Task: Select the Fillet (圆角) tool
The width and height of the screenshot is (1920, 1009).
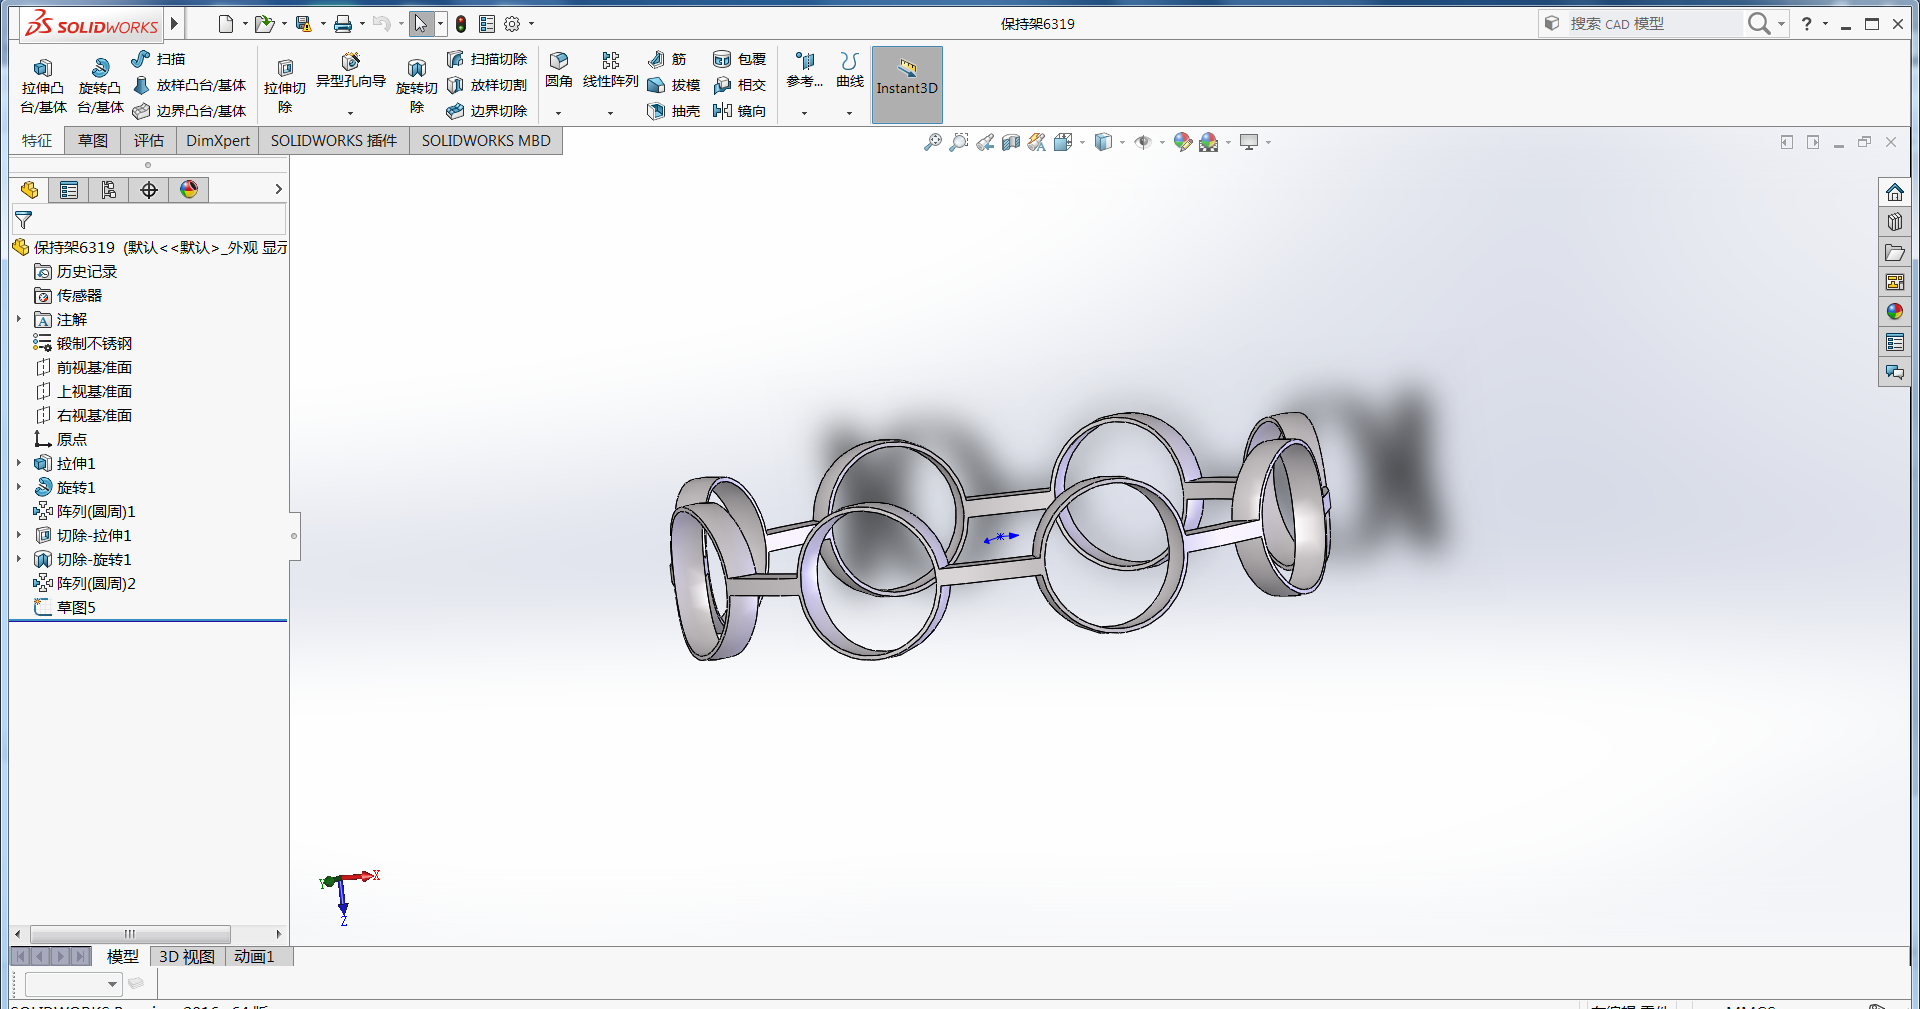Action: [x=559, y=70]
